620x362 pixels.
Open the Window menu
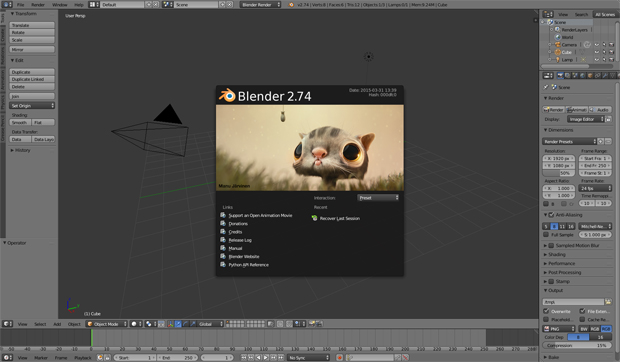(60, 5)
